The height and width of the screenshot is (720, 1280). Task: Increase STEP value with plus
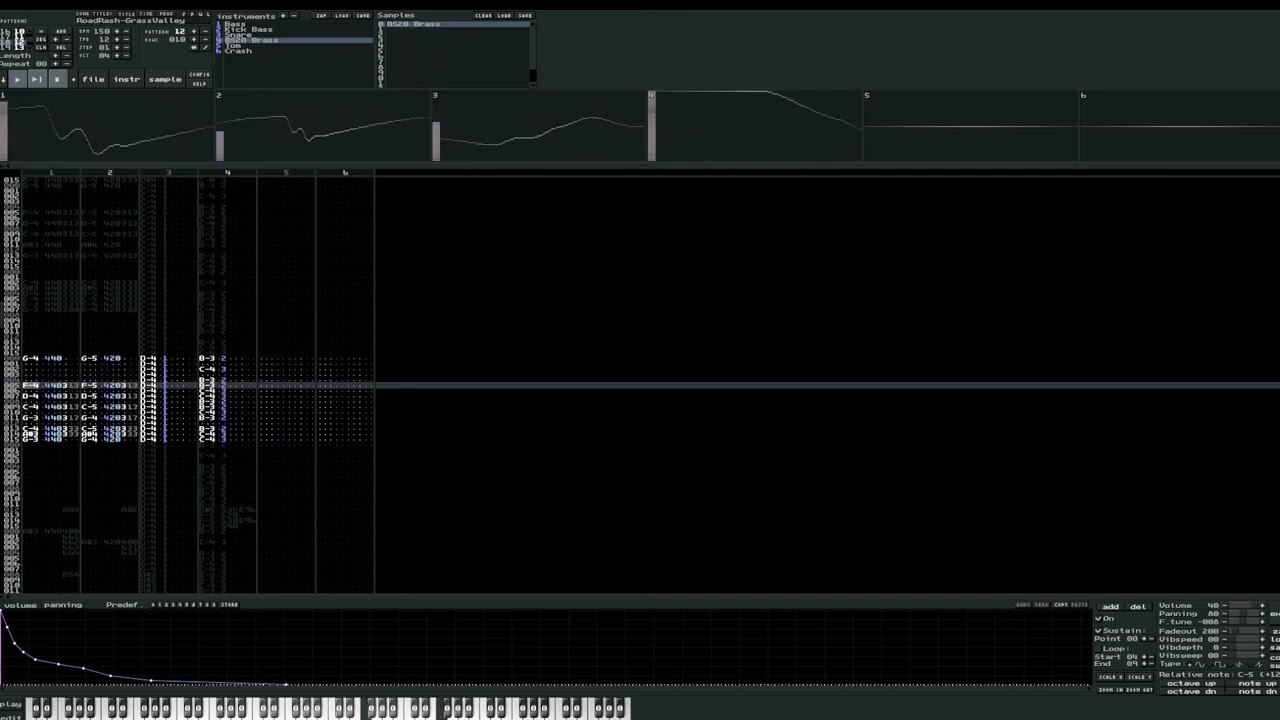pyautogui.click(x=116, y=47)
